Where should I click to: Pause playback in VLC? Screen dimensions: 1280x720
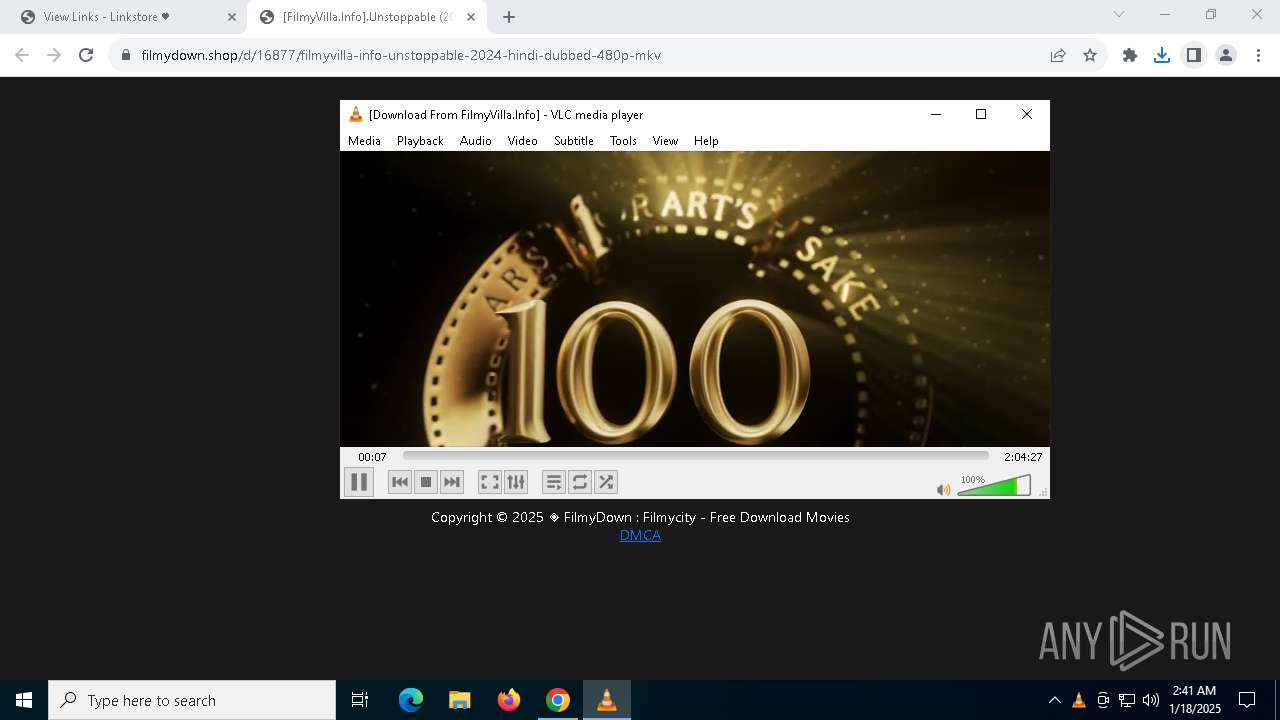(359, 482)
